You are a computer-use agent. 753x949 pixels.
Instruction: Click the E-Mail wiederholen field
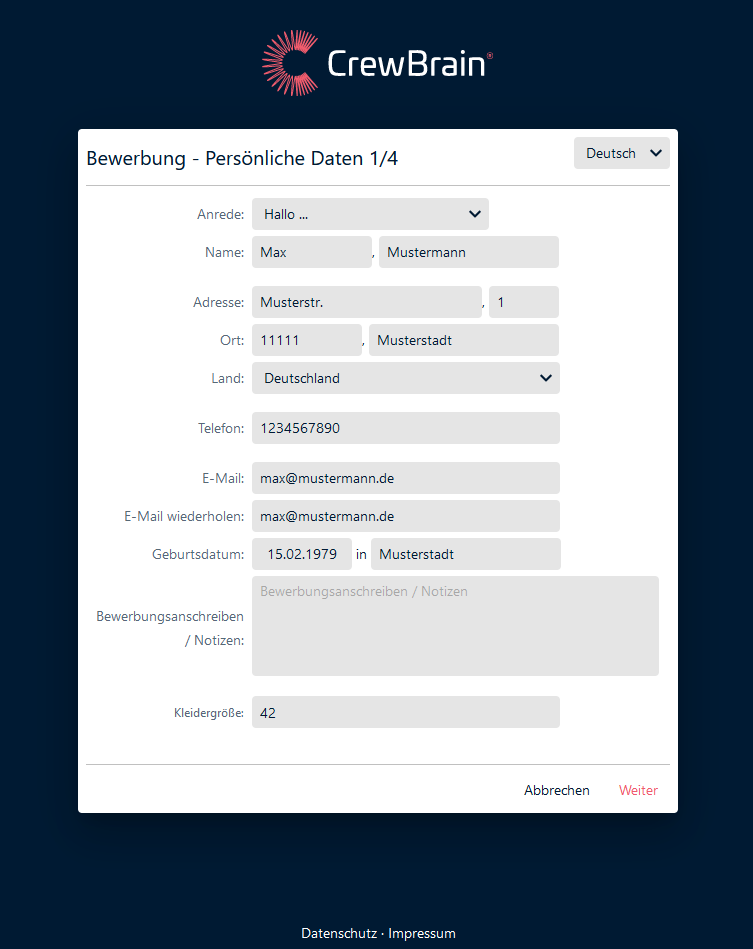point(405,516)
